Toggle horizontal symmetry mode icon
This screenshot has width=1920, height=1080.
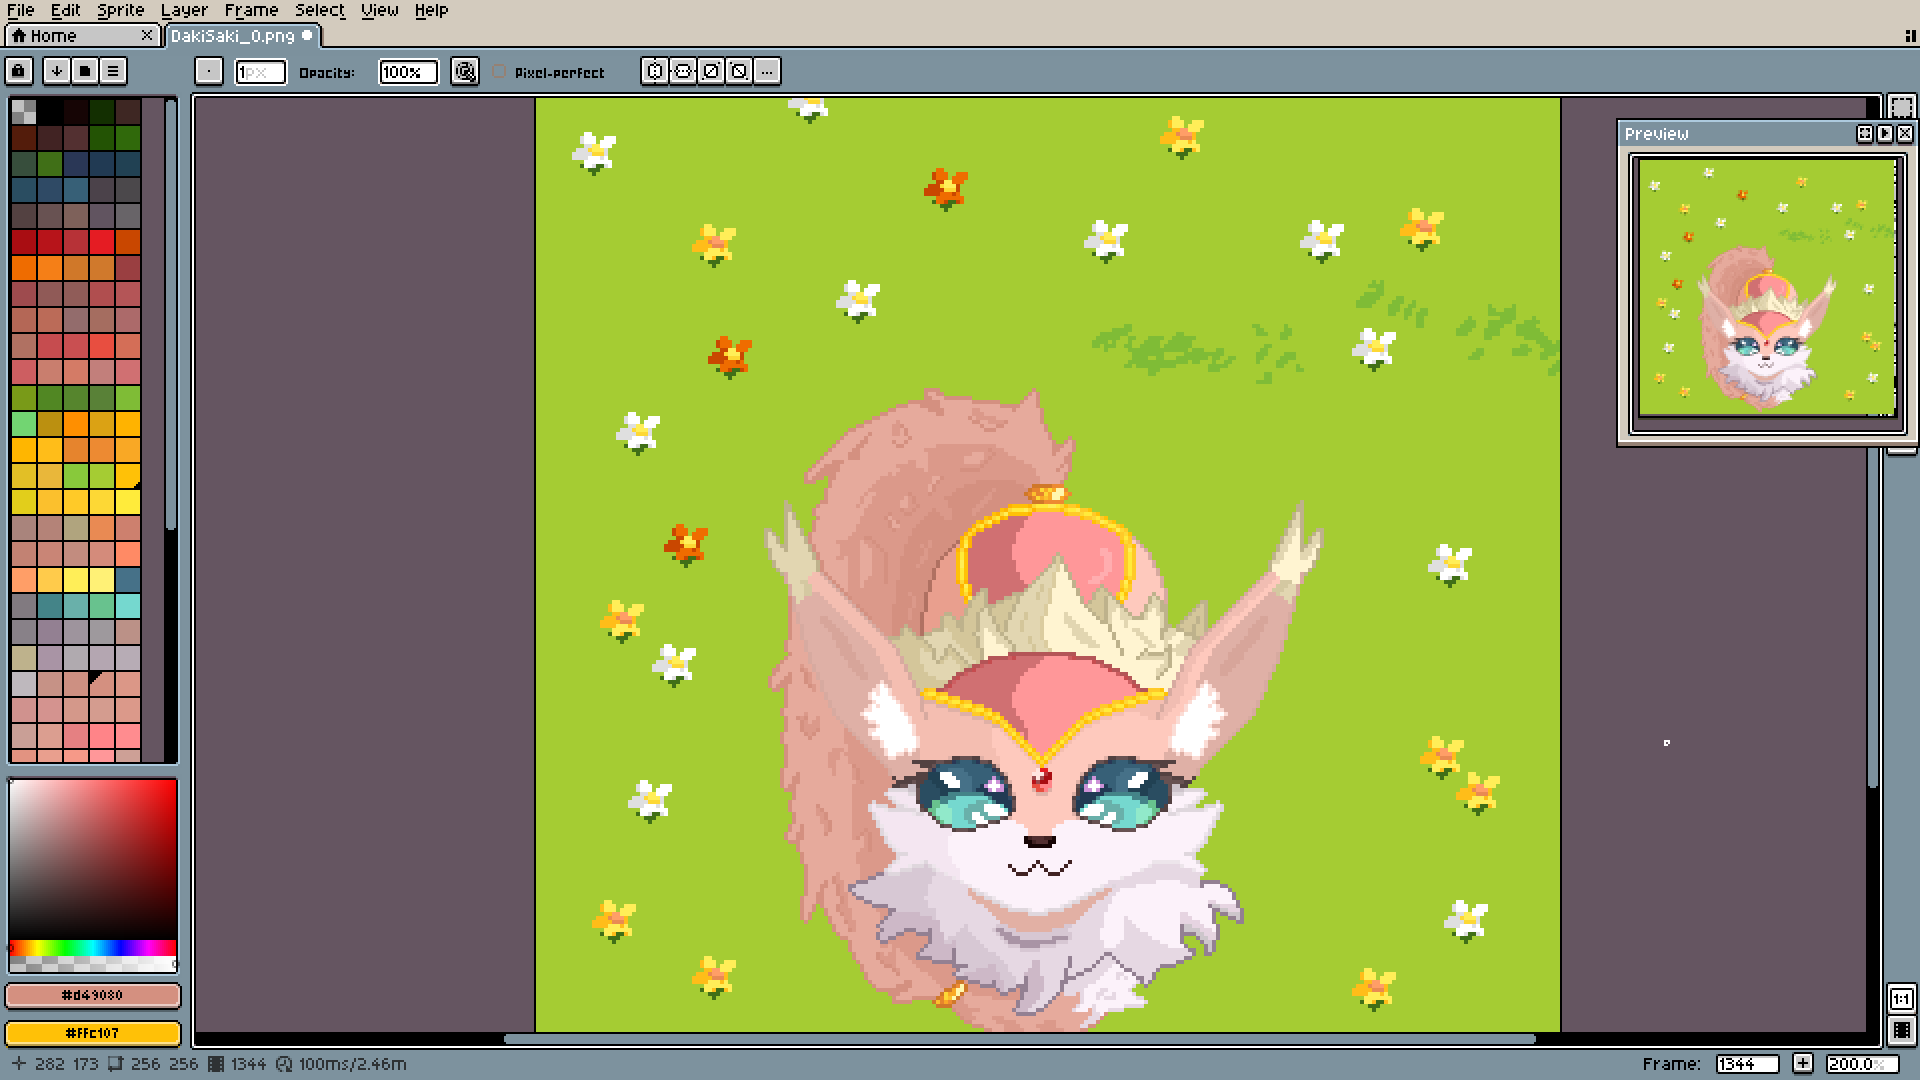tap(655, 71)
